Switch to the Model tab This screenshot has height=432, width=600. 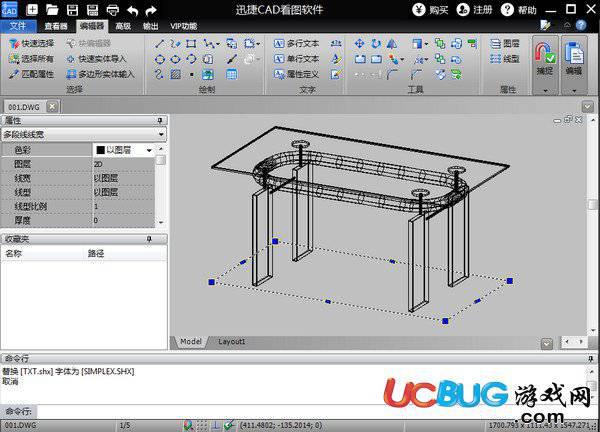coord(191,341)
